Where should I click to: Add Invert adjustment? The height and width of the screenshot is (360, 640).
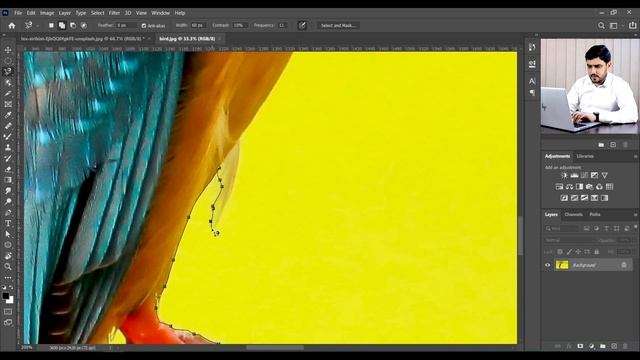(x=564, y=198)
